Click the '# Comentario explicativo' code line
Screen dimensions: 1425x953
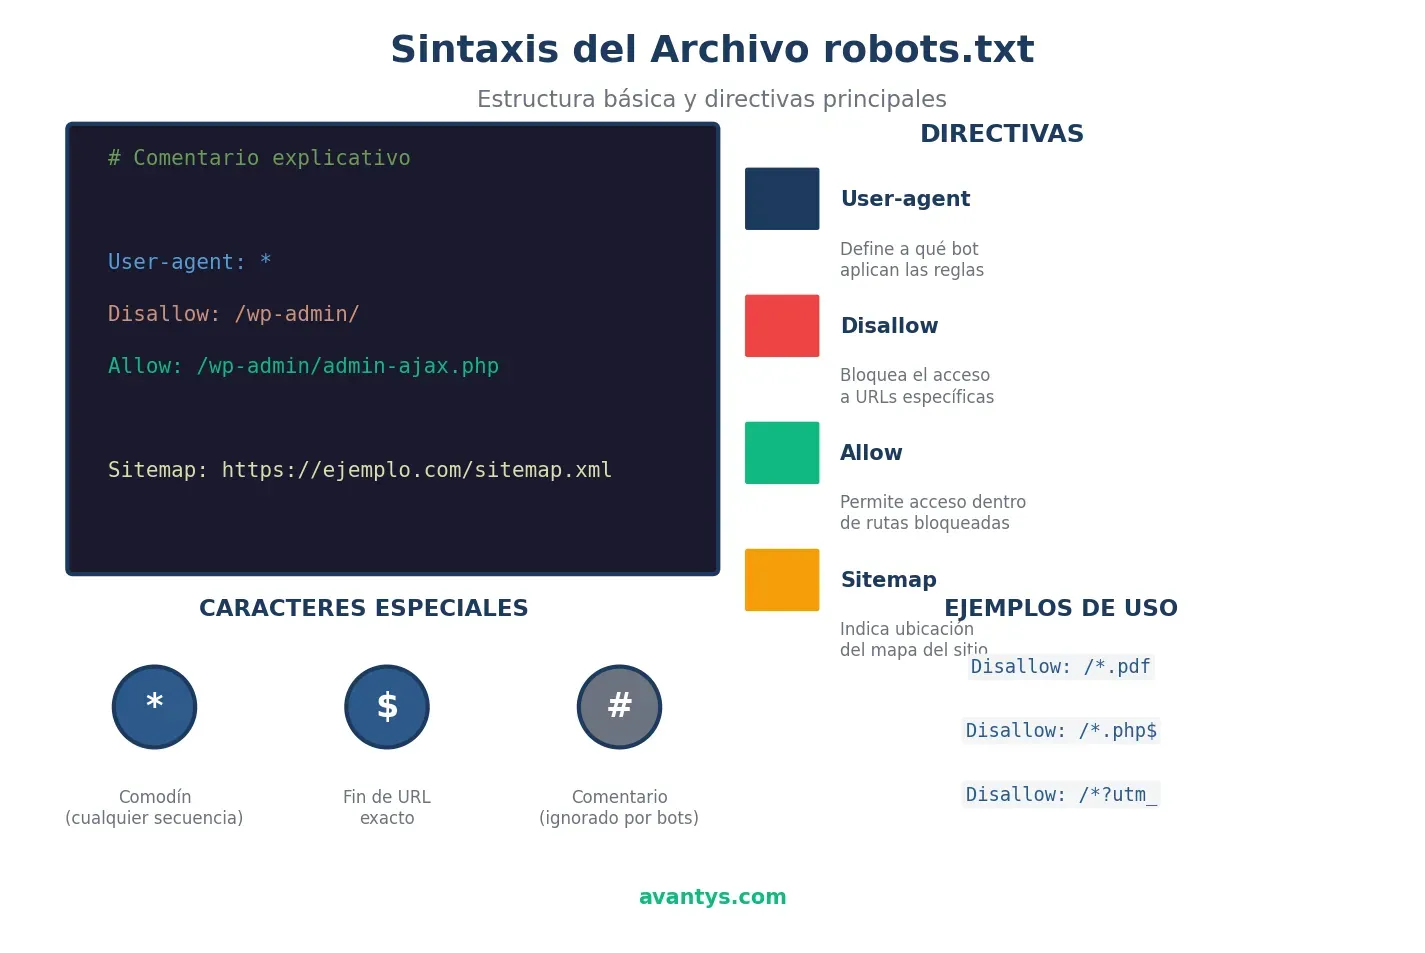pyautogui.click(x=259, y=158)
